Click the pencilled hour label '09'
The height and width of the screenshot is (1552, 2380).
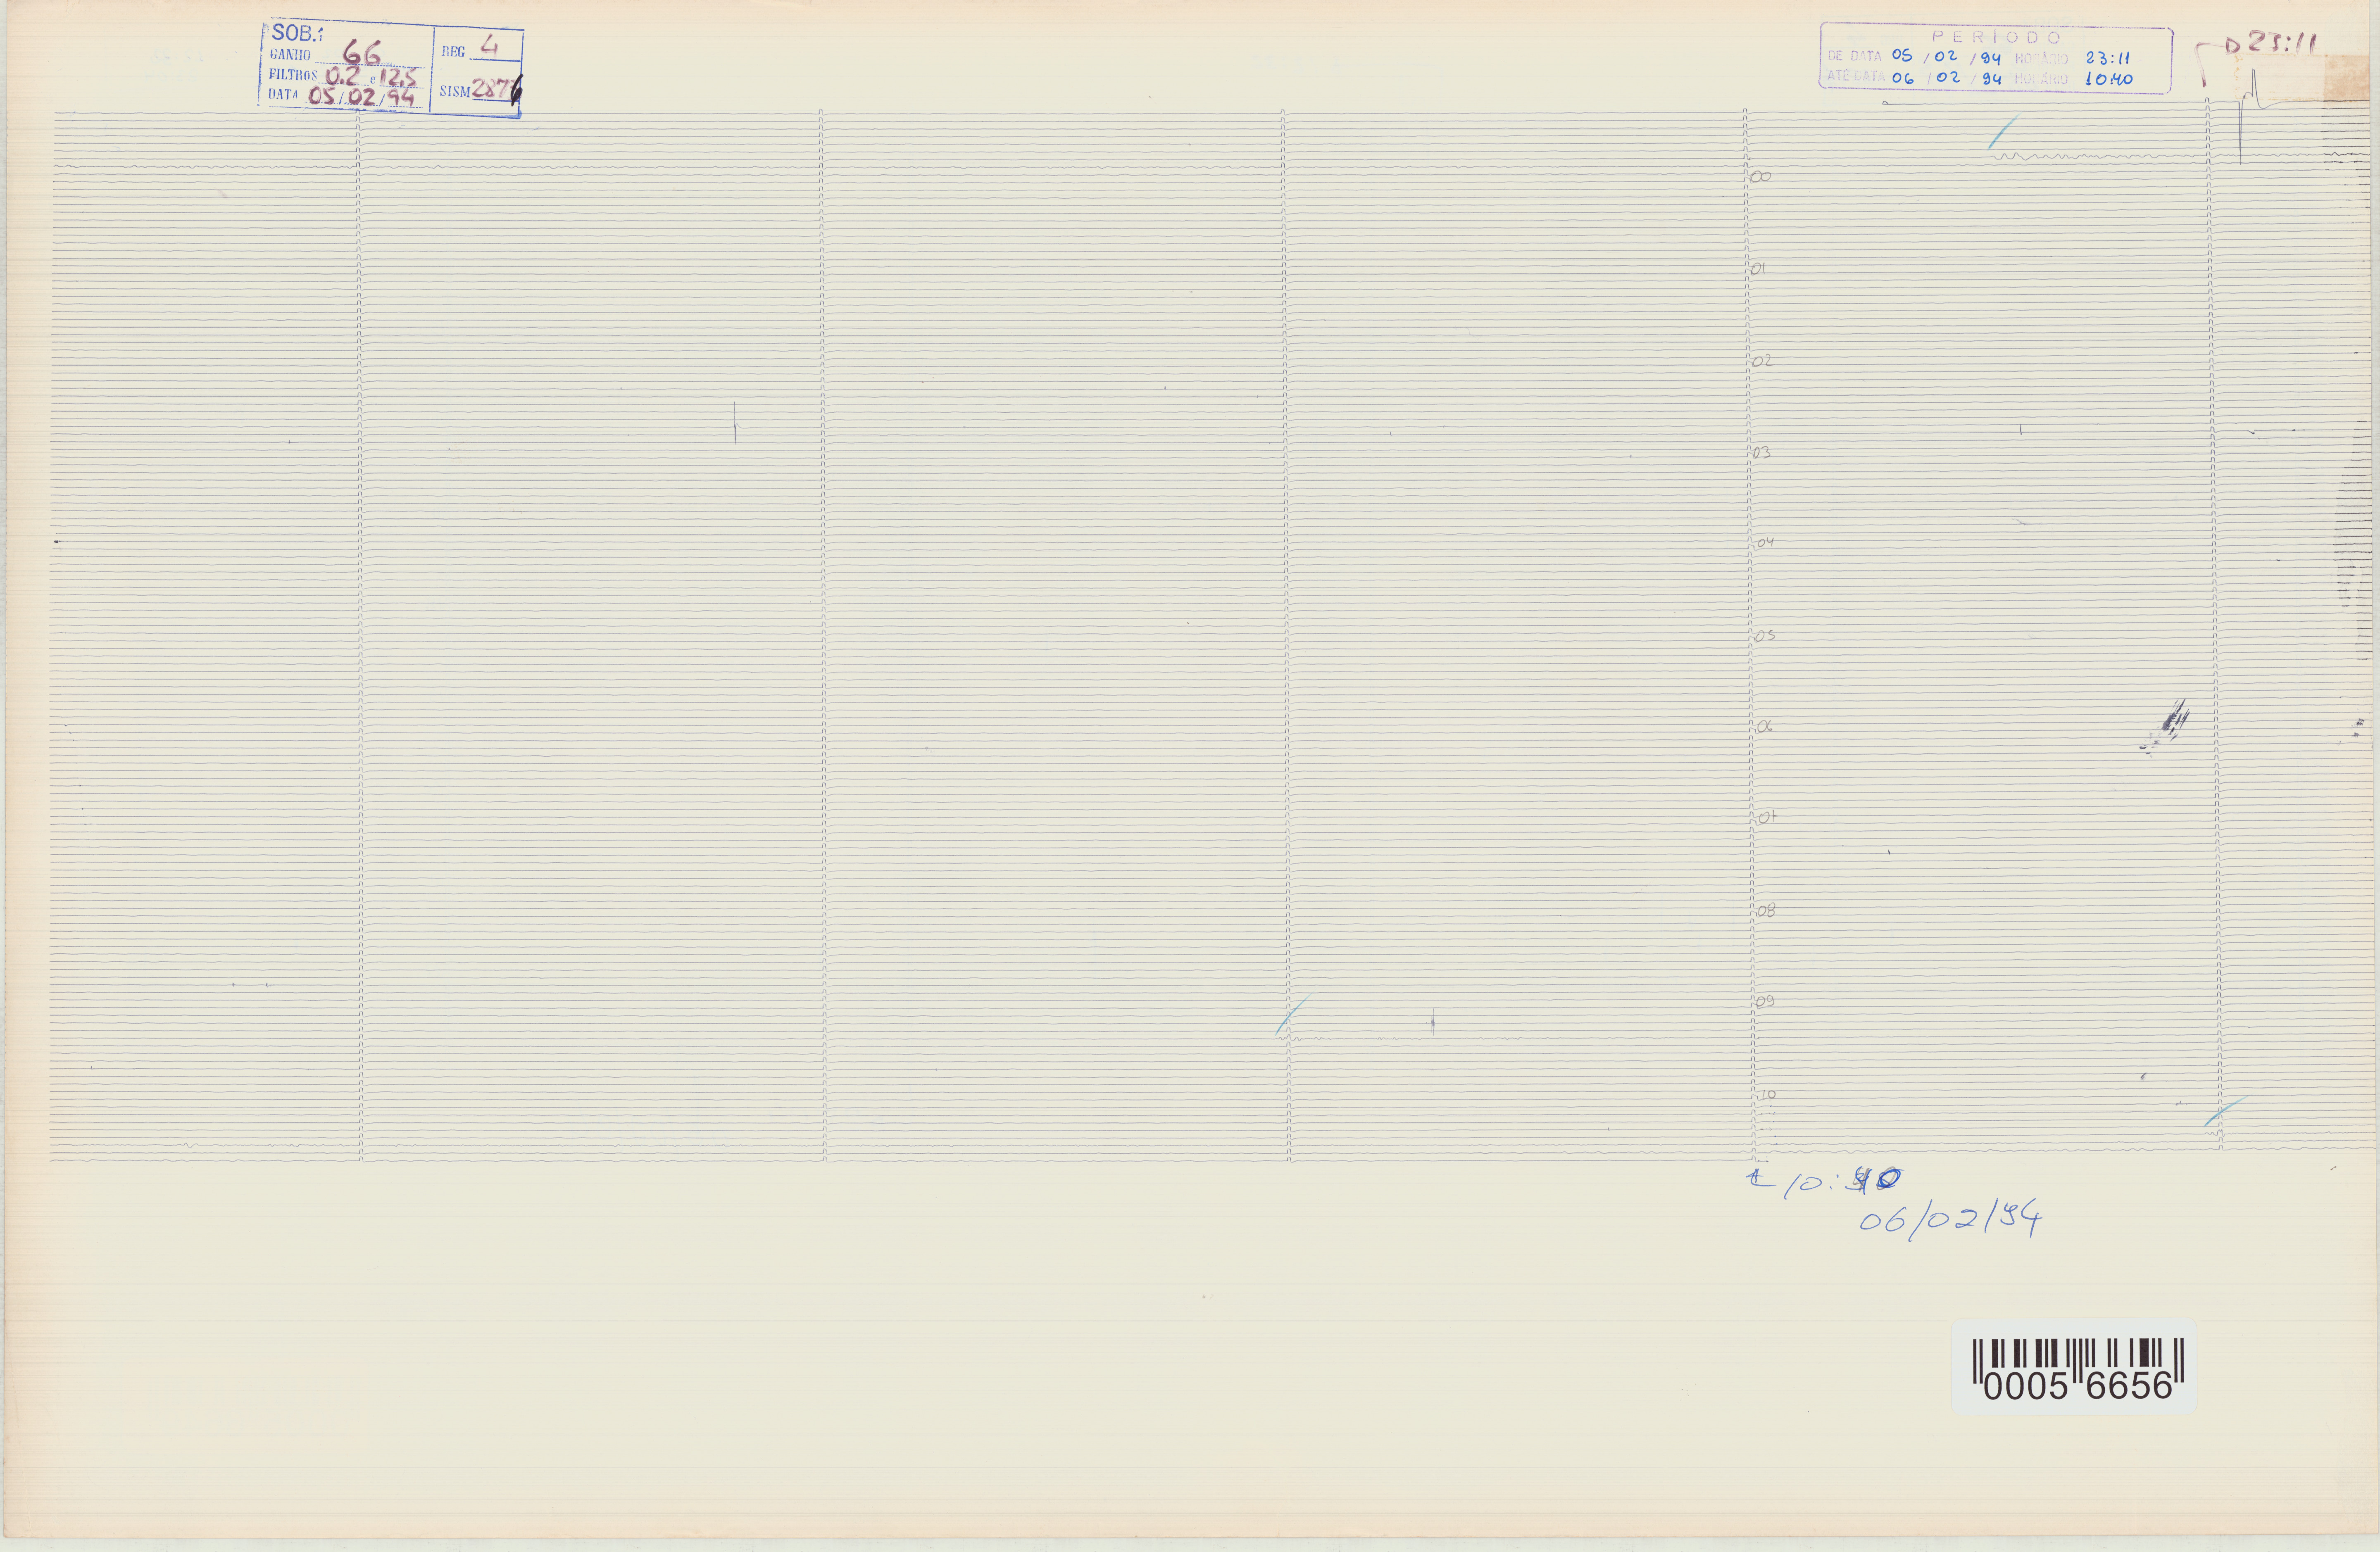click(x=1766, y=1001)
